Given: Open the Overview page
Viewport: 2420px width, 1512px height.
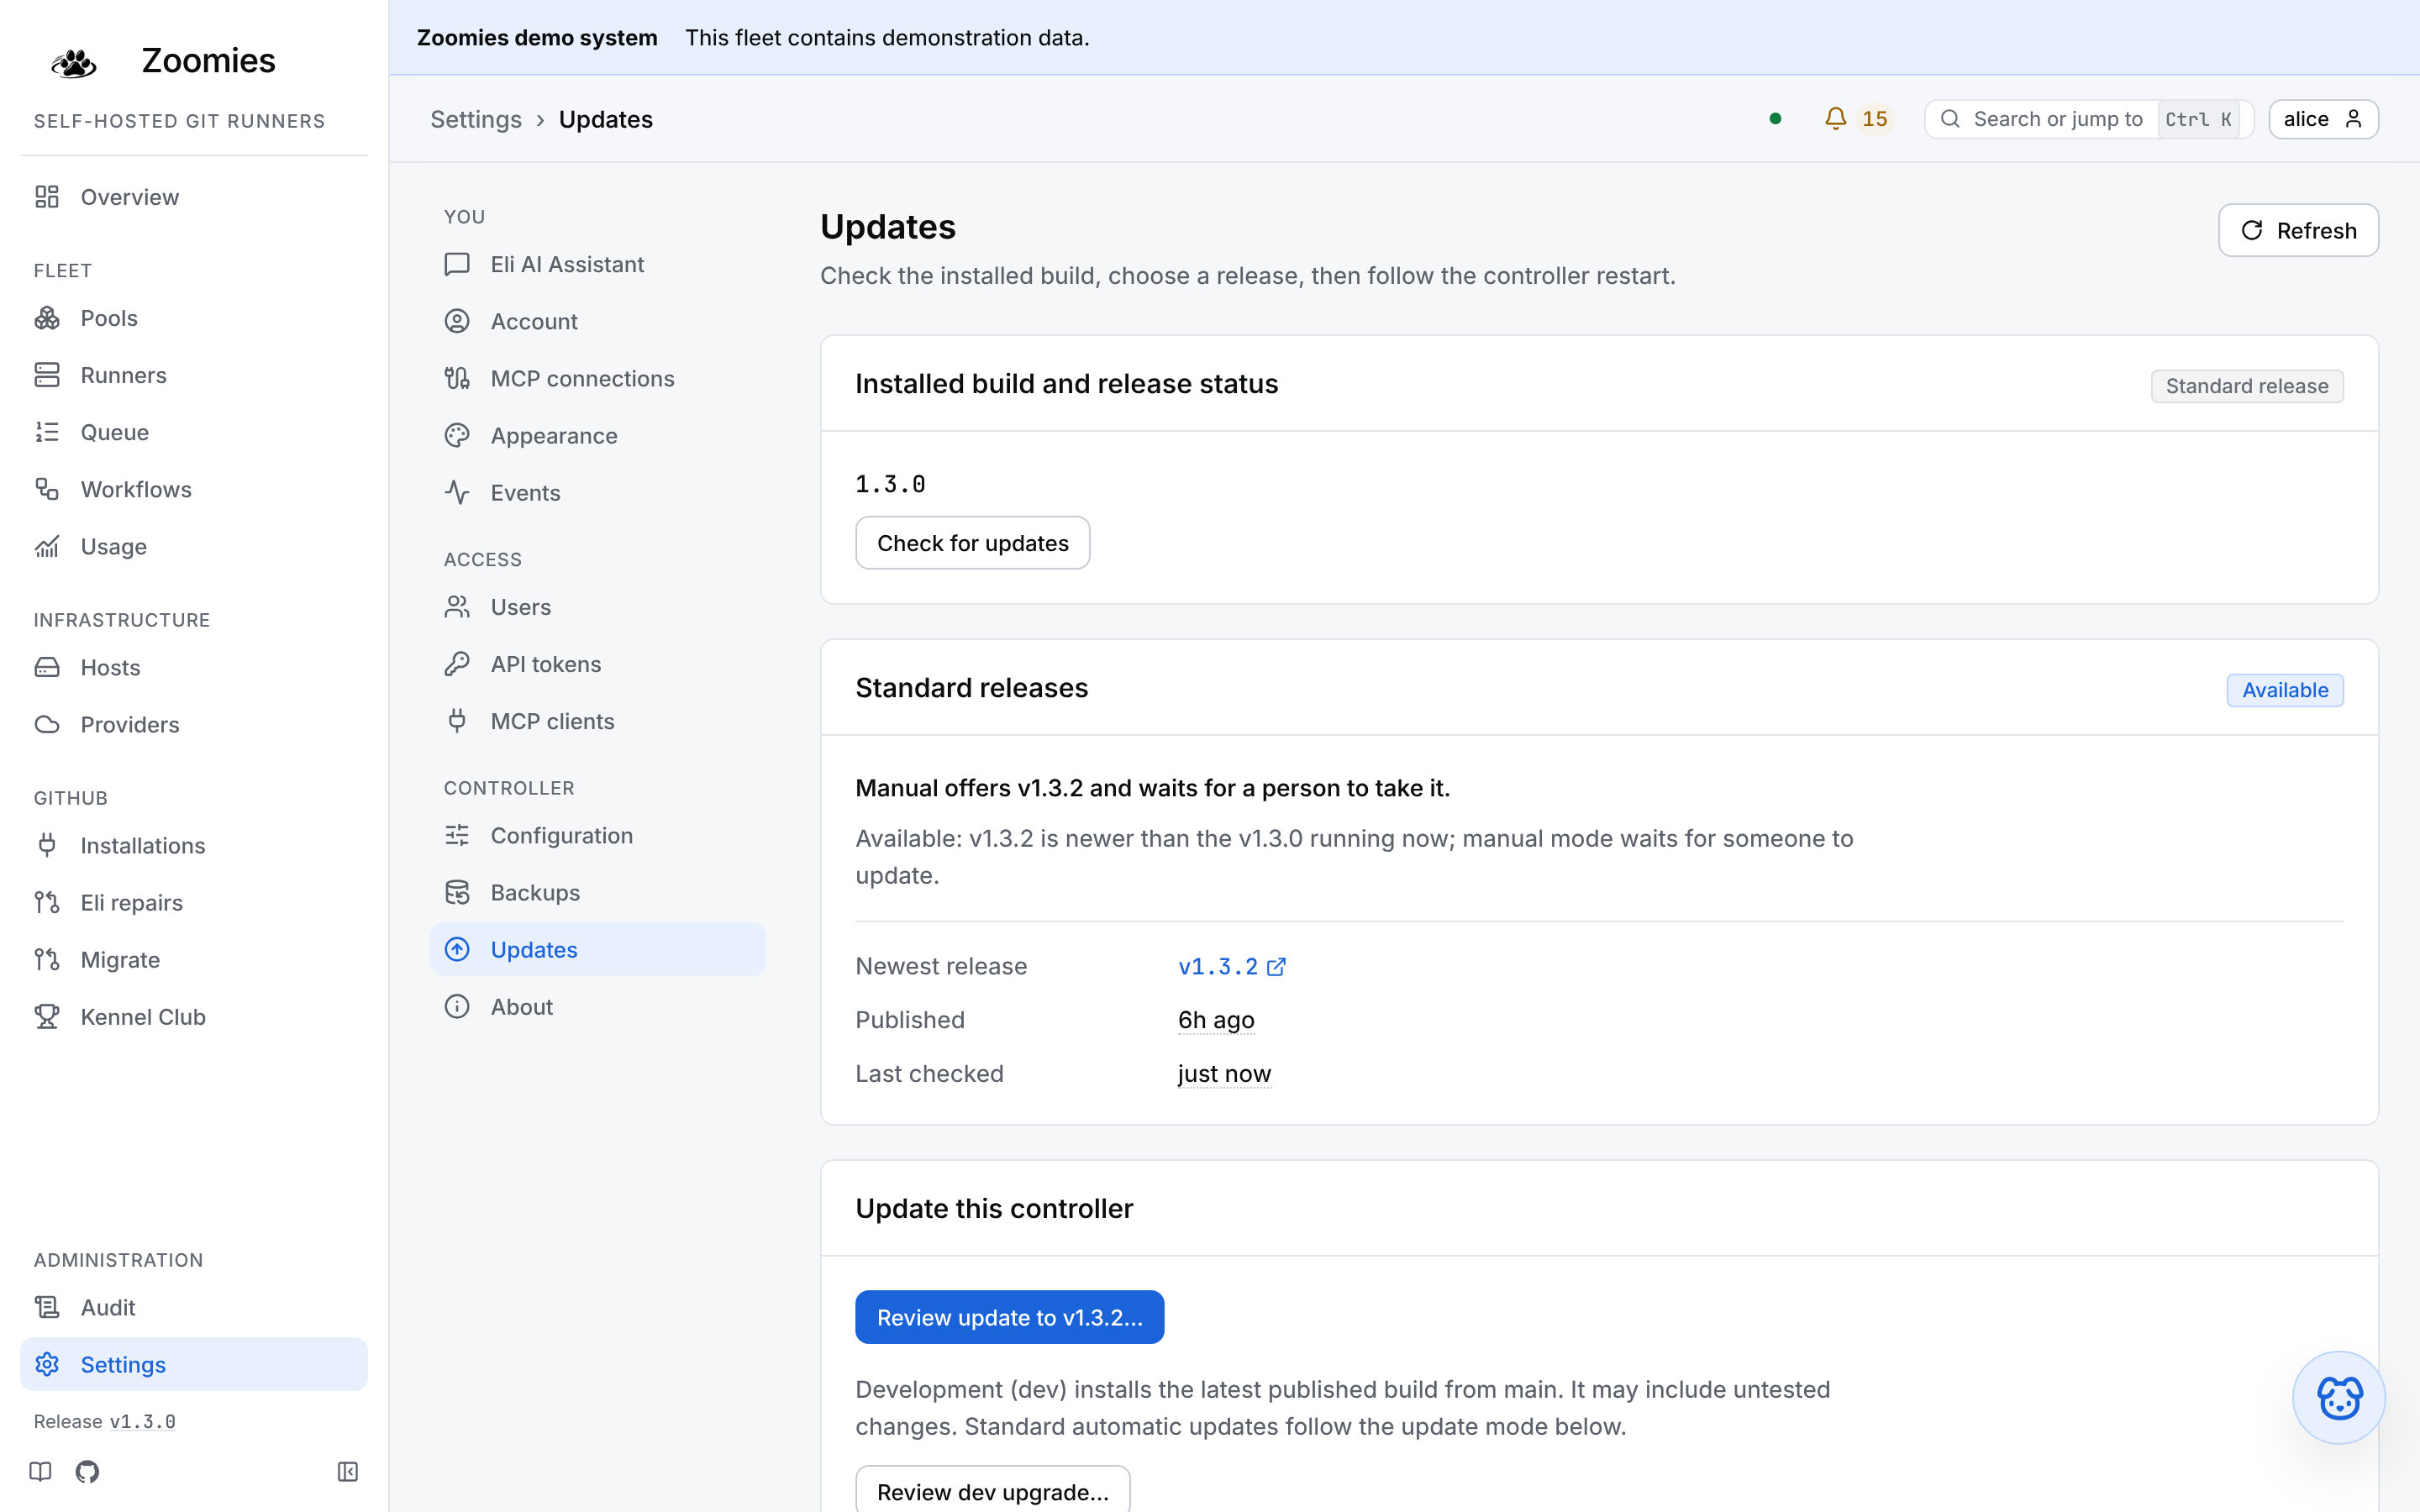Looking at the screenshot, I should (194, 197).
